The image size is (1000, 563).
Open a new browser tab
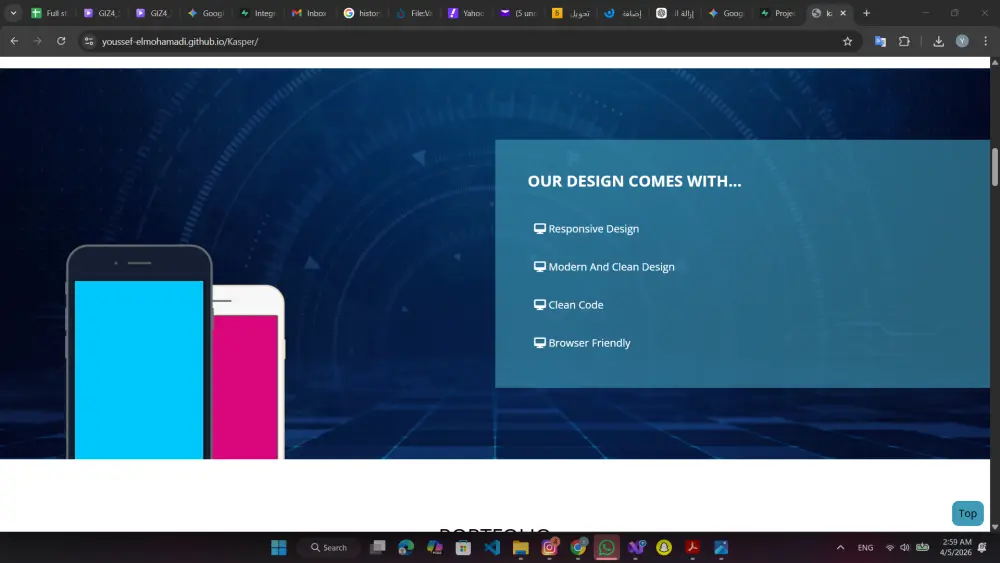point(866,13)
